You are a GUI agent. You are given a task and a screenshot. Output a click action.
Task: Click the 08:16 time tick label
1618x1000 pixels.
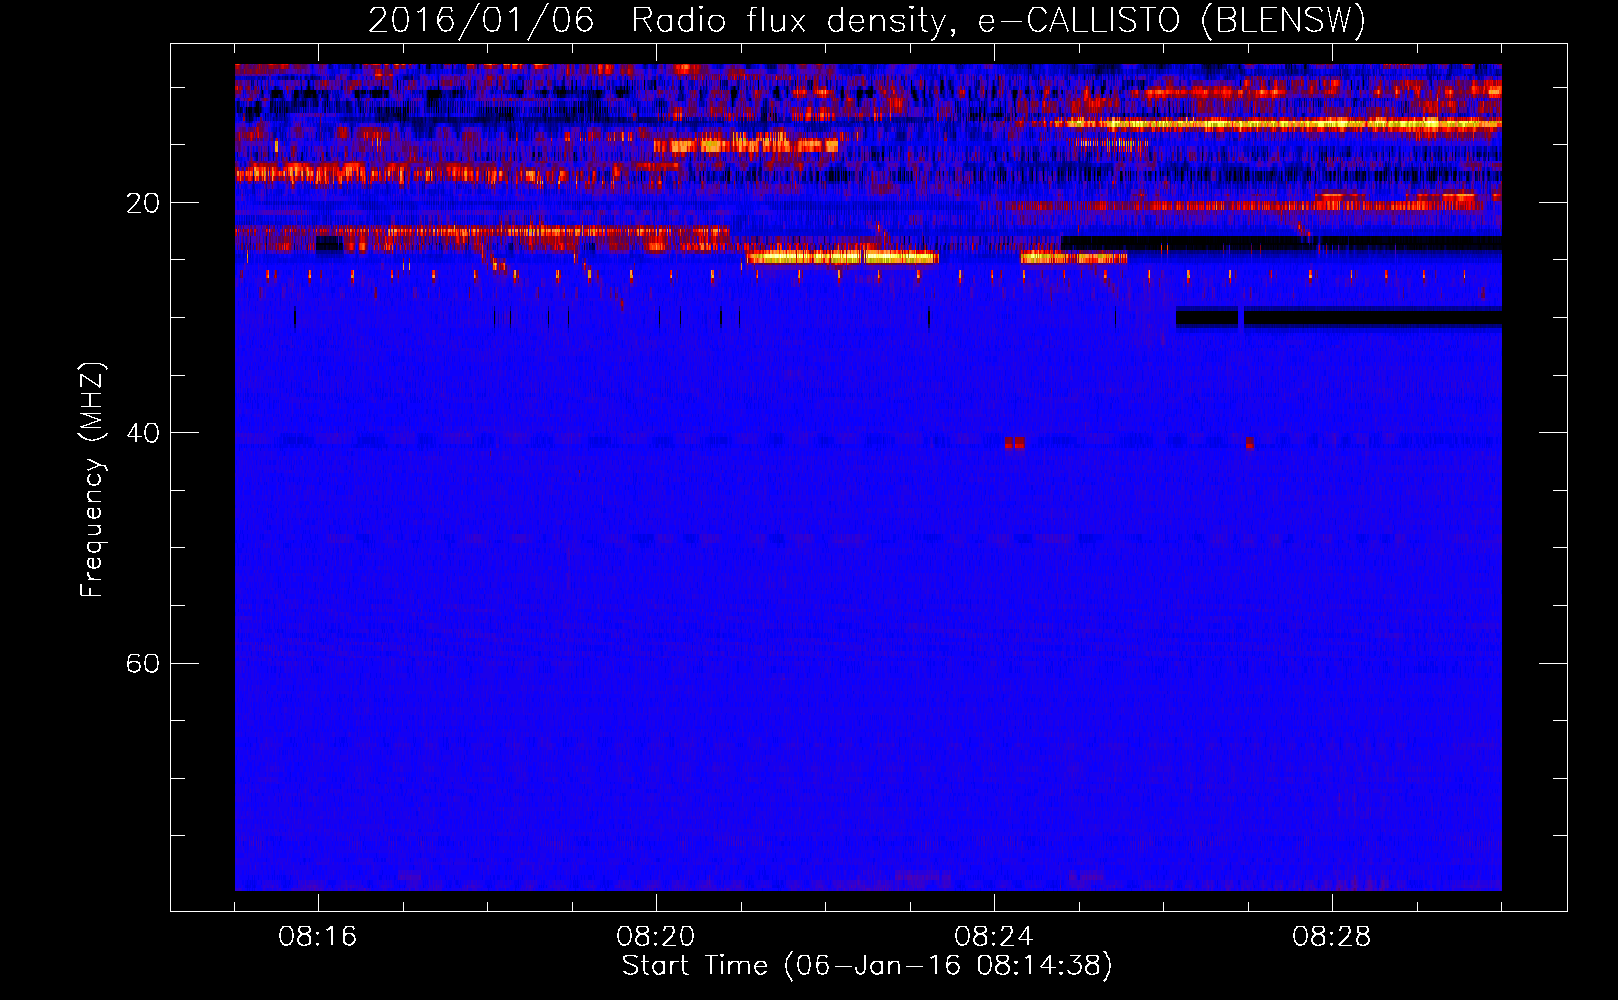pyautogui.click(x=318, y=937)
